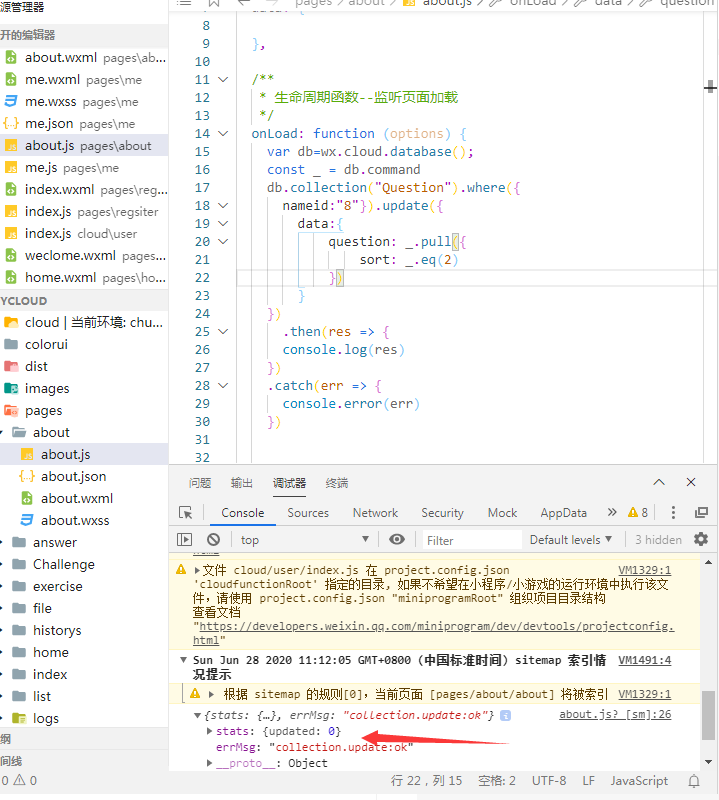This screenshot has width=719, height=800.
Task: Open the Security devtools tab
Action: tap(442, 513)
